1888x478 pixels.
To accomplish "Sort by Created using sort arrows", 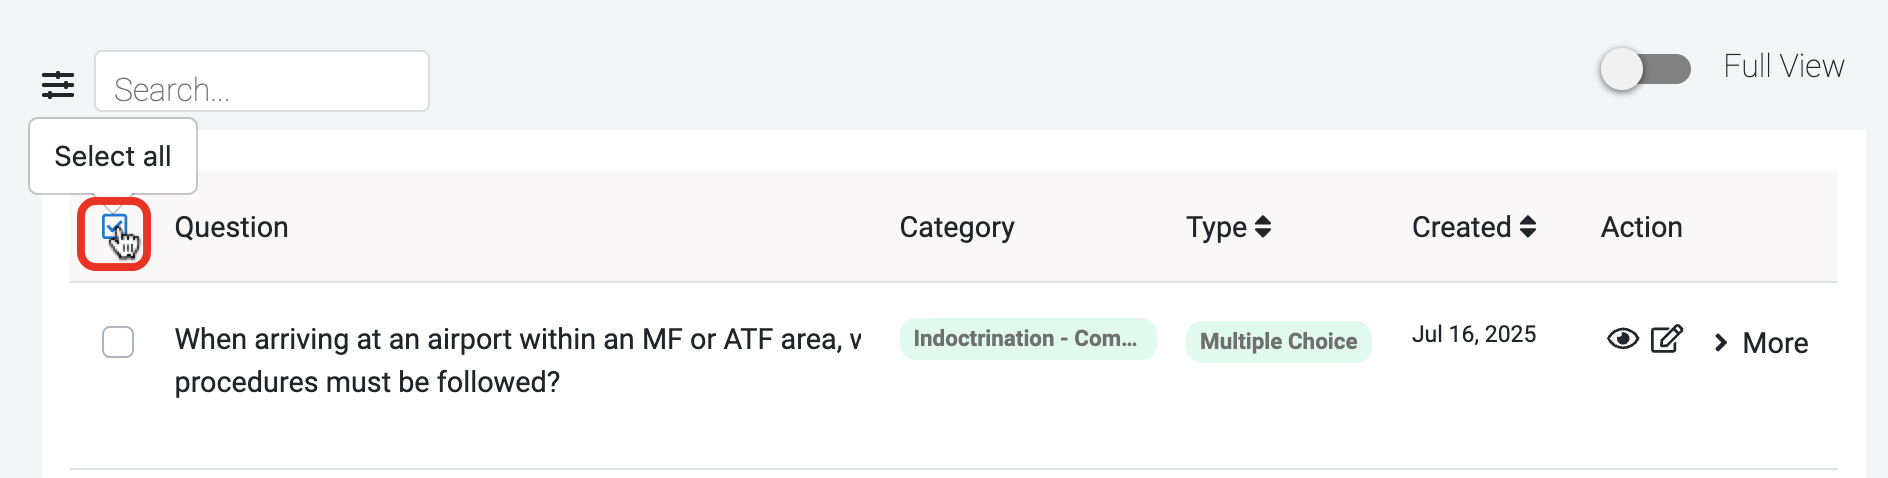I will 1527,228.
